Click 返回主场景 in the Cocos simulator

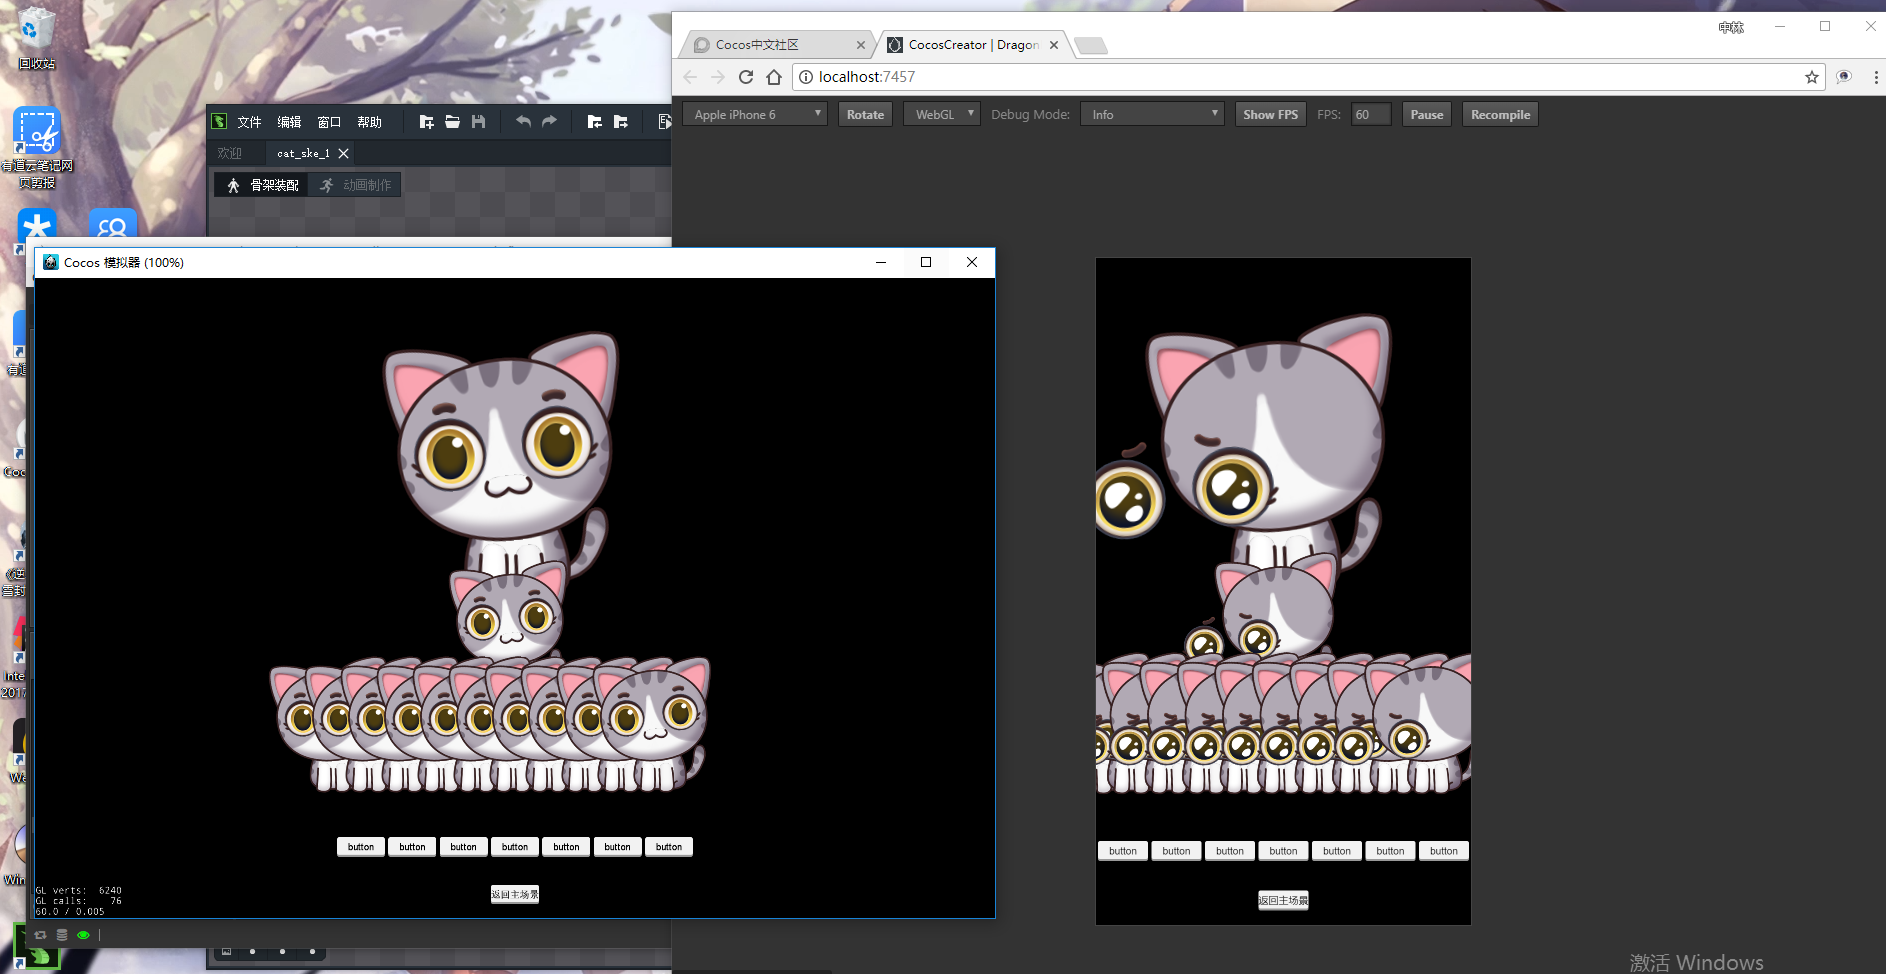click(515, 894)
